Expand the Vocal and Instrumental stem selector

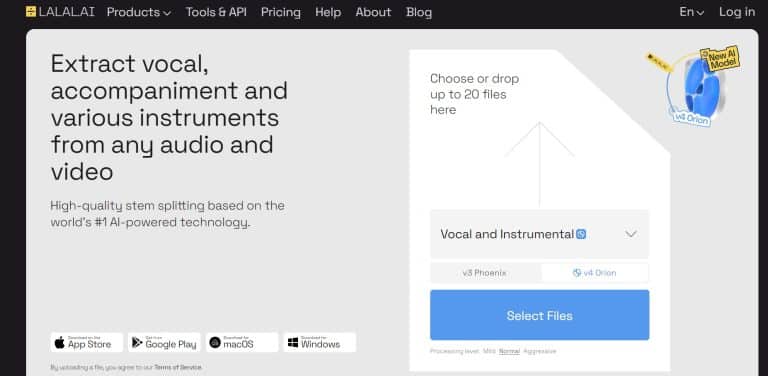click(539, 234)
